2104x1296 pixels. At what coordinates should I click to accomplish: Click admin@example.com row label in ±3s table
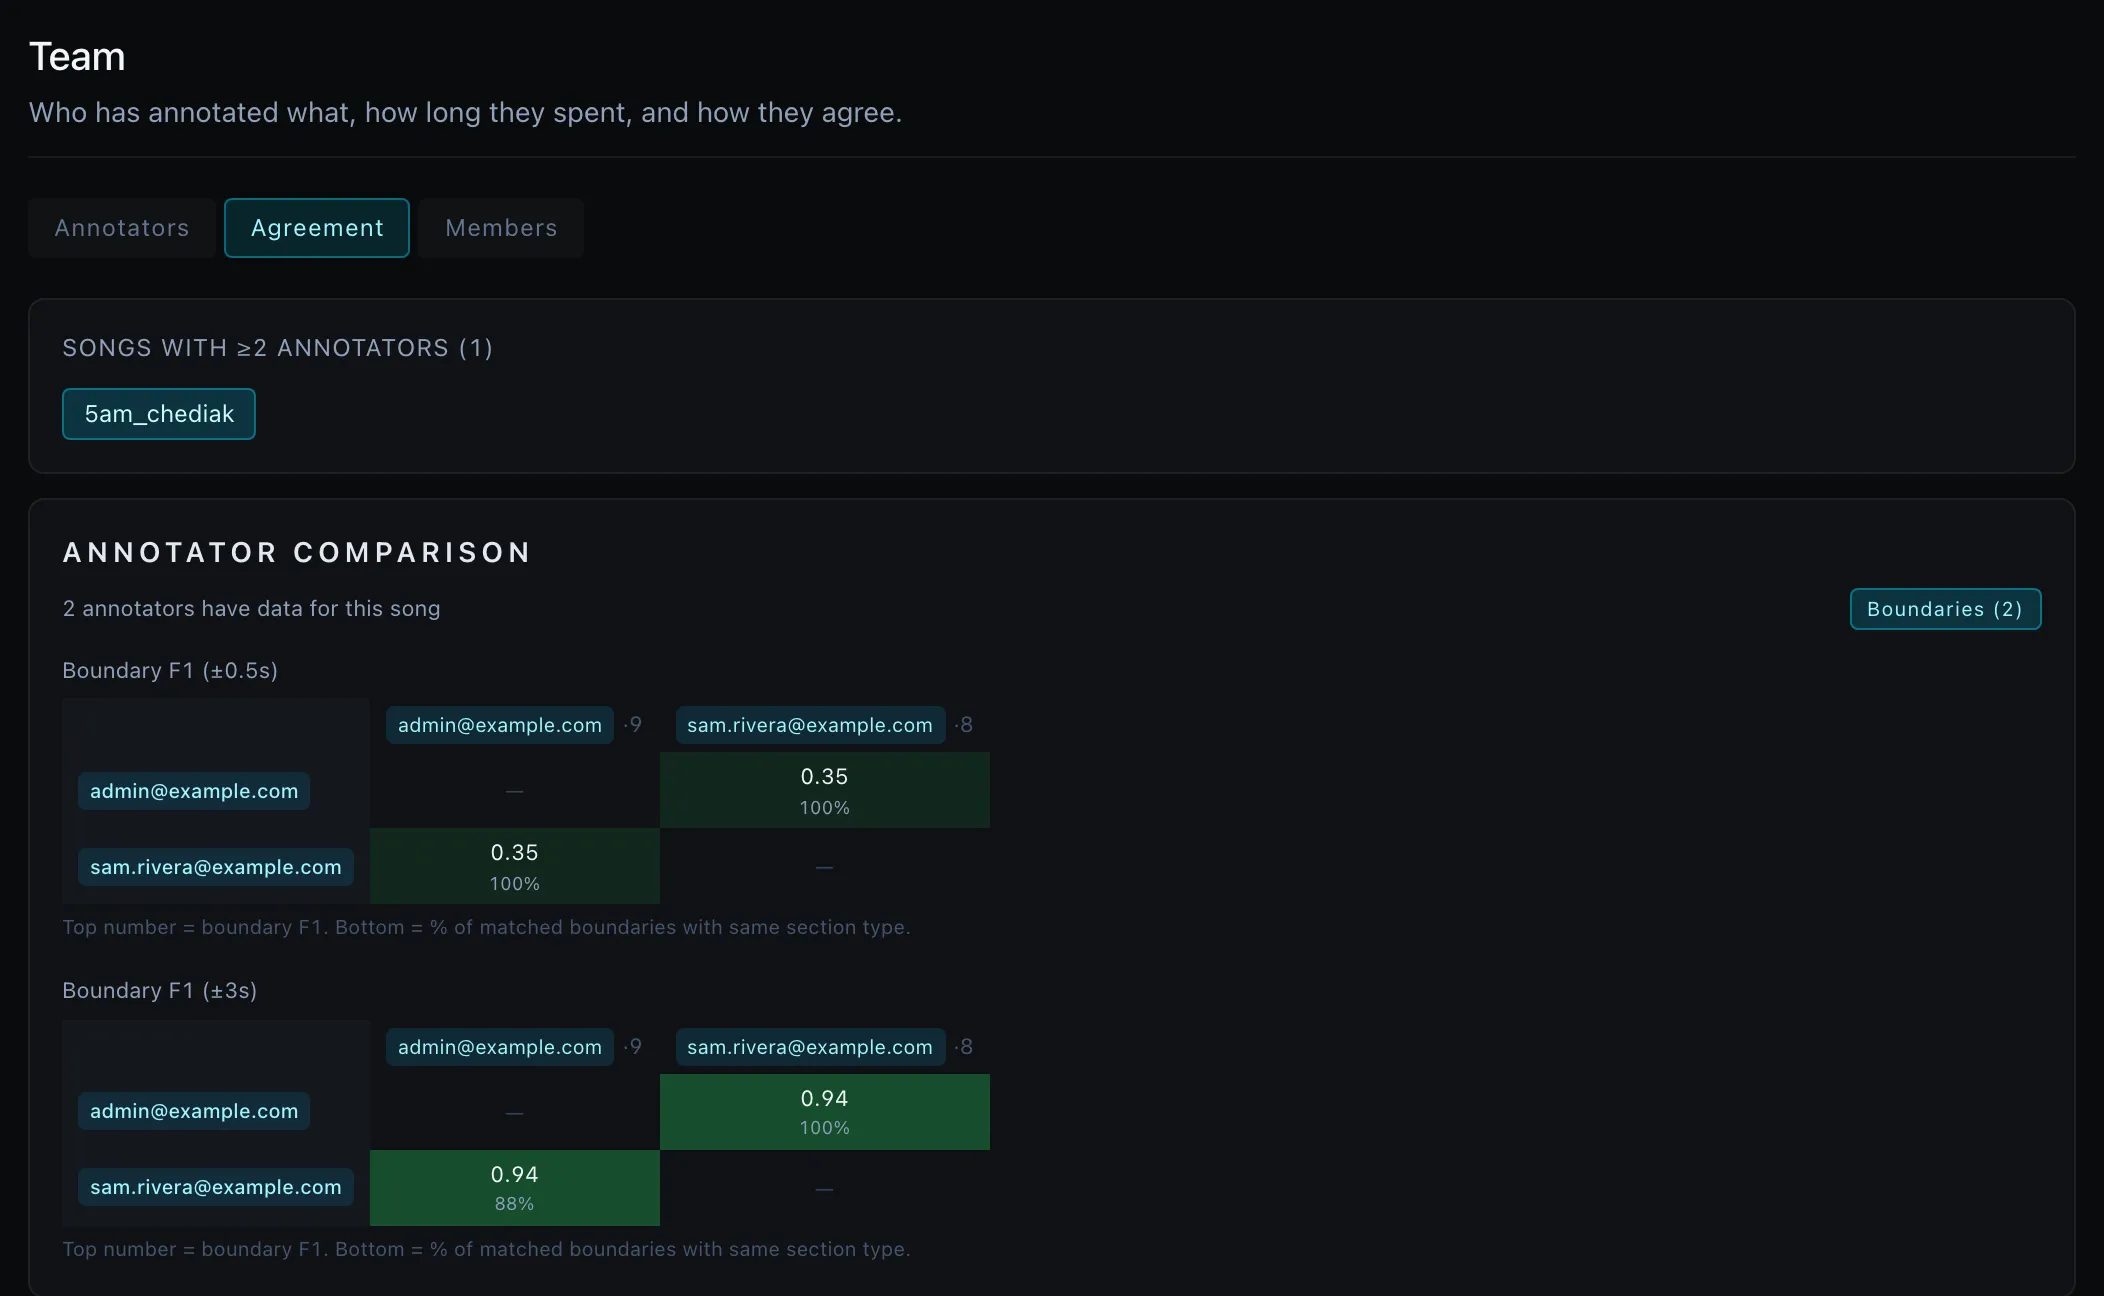pos(194,1111)
